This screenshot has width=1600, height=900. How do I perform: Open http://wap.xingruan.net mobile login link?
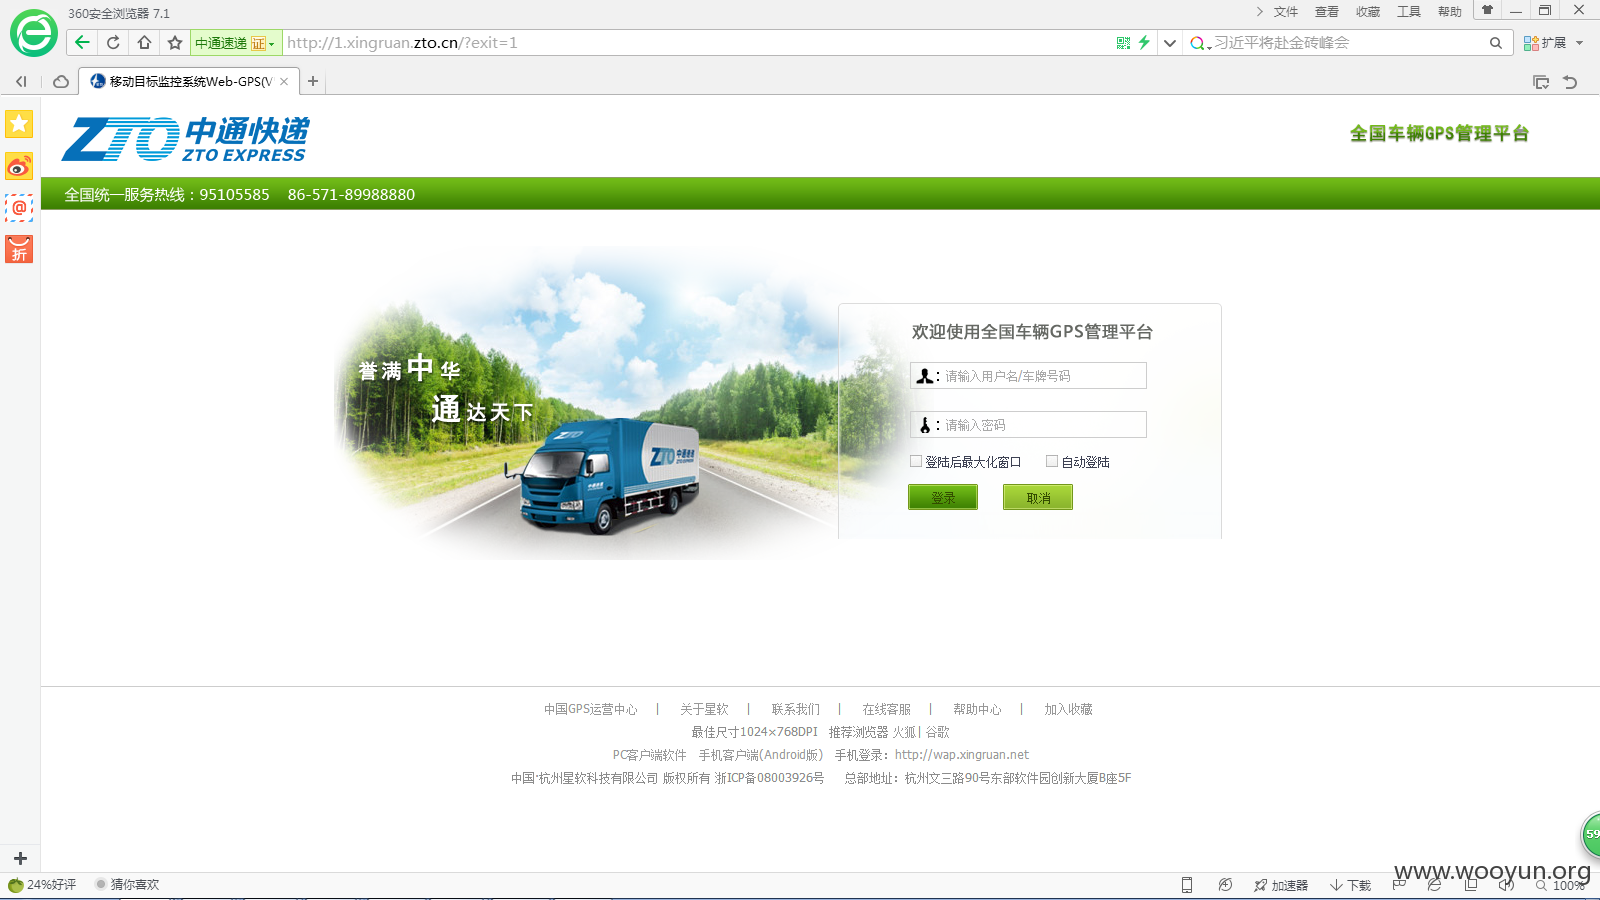(x=962, y=755)
